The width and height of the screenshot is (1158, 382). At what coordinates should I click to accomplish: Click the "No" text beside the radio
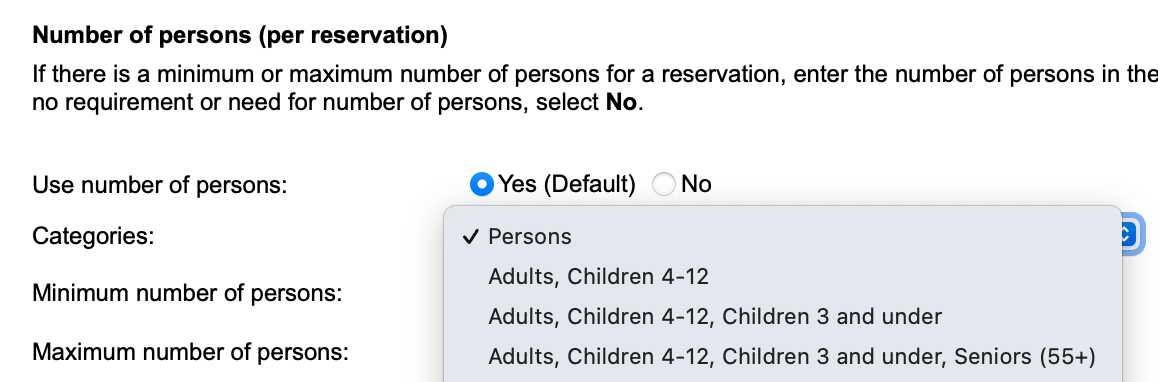point(696,184)
